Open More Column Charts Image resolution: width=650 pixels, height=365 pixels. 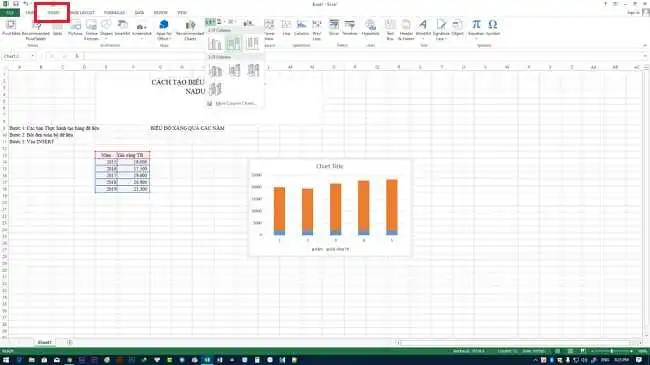pos(232,103)
